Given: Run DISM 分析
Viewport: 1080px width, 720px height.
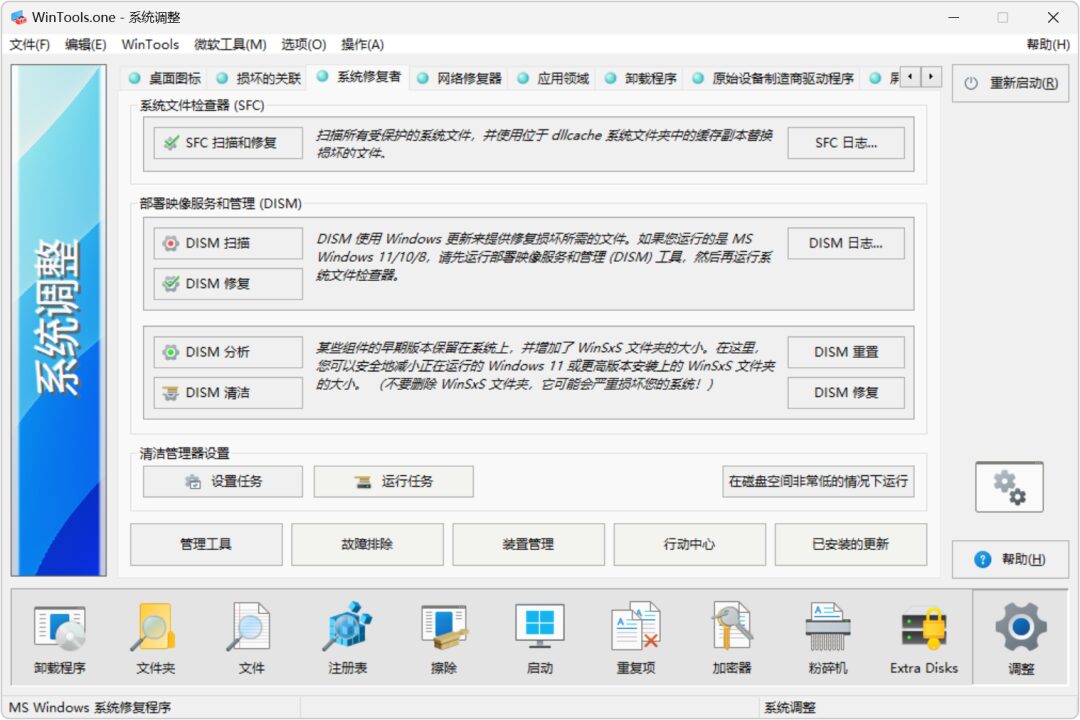Looking at the screenshot, I should (x=228, y=352).
